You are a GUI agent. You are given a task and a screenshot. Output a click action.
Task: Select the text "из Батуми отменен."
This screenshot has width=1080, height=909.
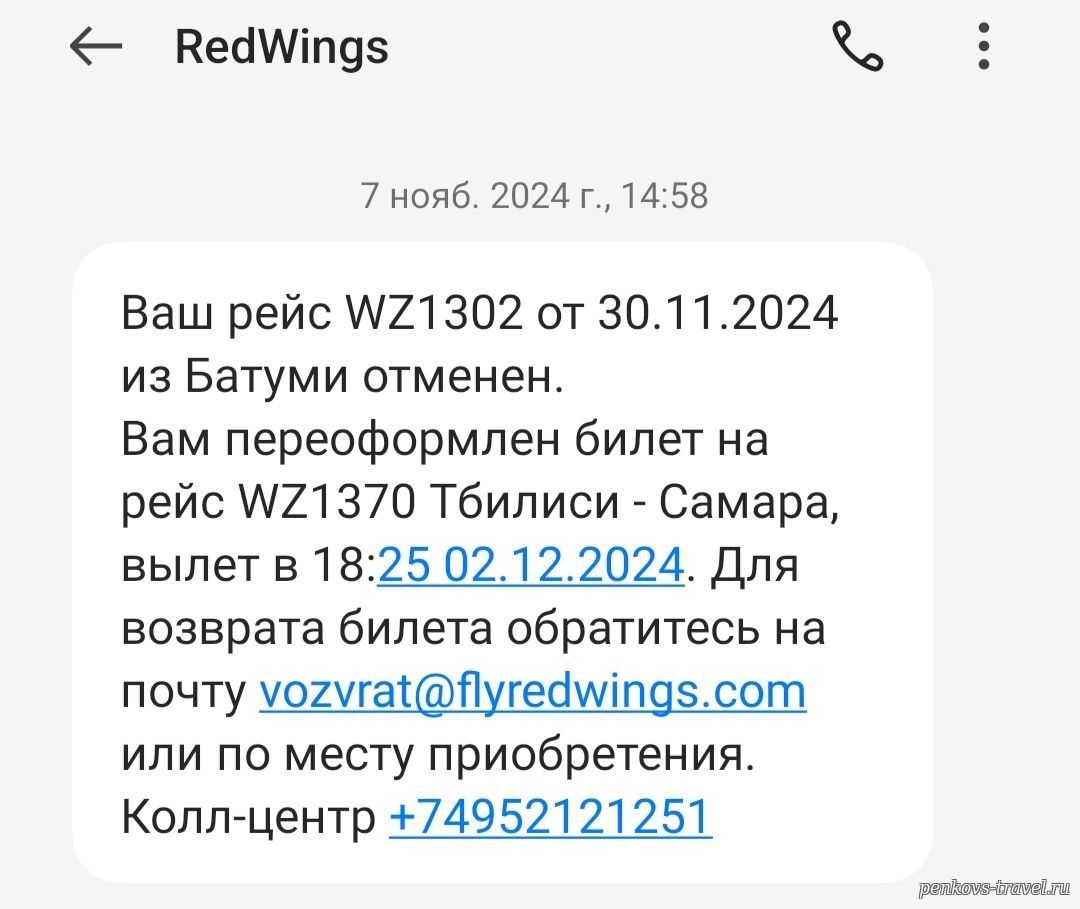point(342,377)
